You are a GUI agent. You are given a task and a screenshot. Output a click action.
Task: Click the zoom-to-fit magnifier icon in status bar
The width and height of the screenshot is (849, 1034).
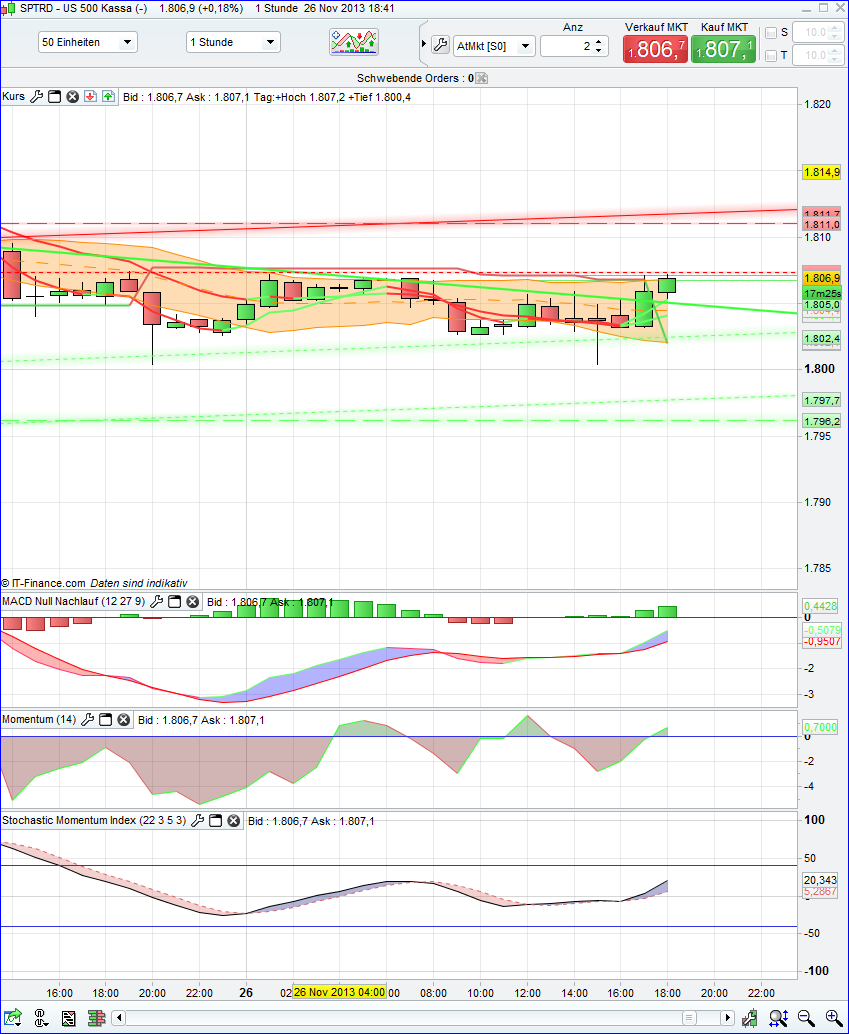(x=777, y=1018)
